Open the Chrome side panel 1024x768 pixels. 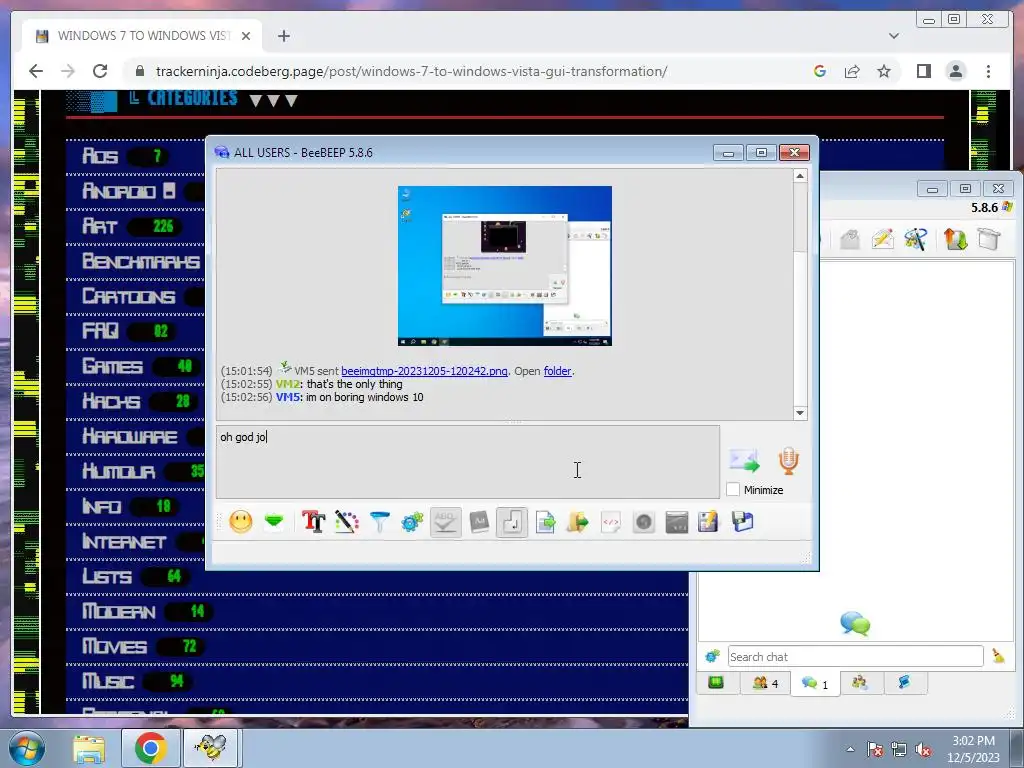(x=923, y=71)
